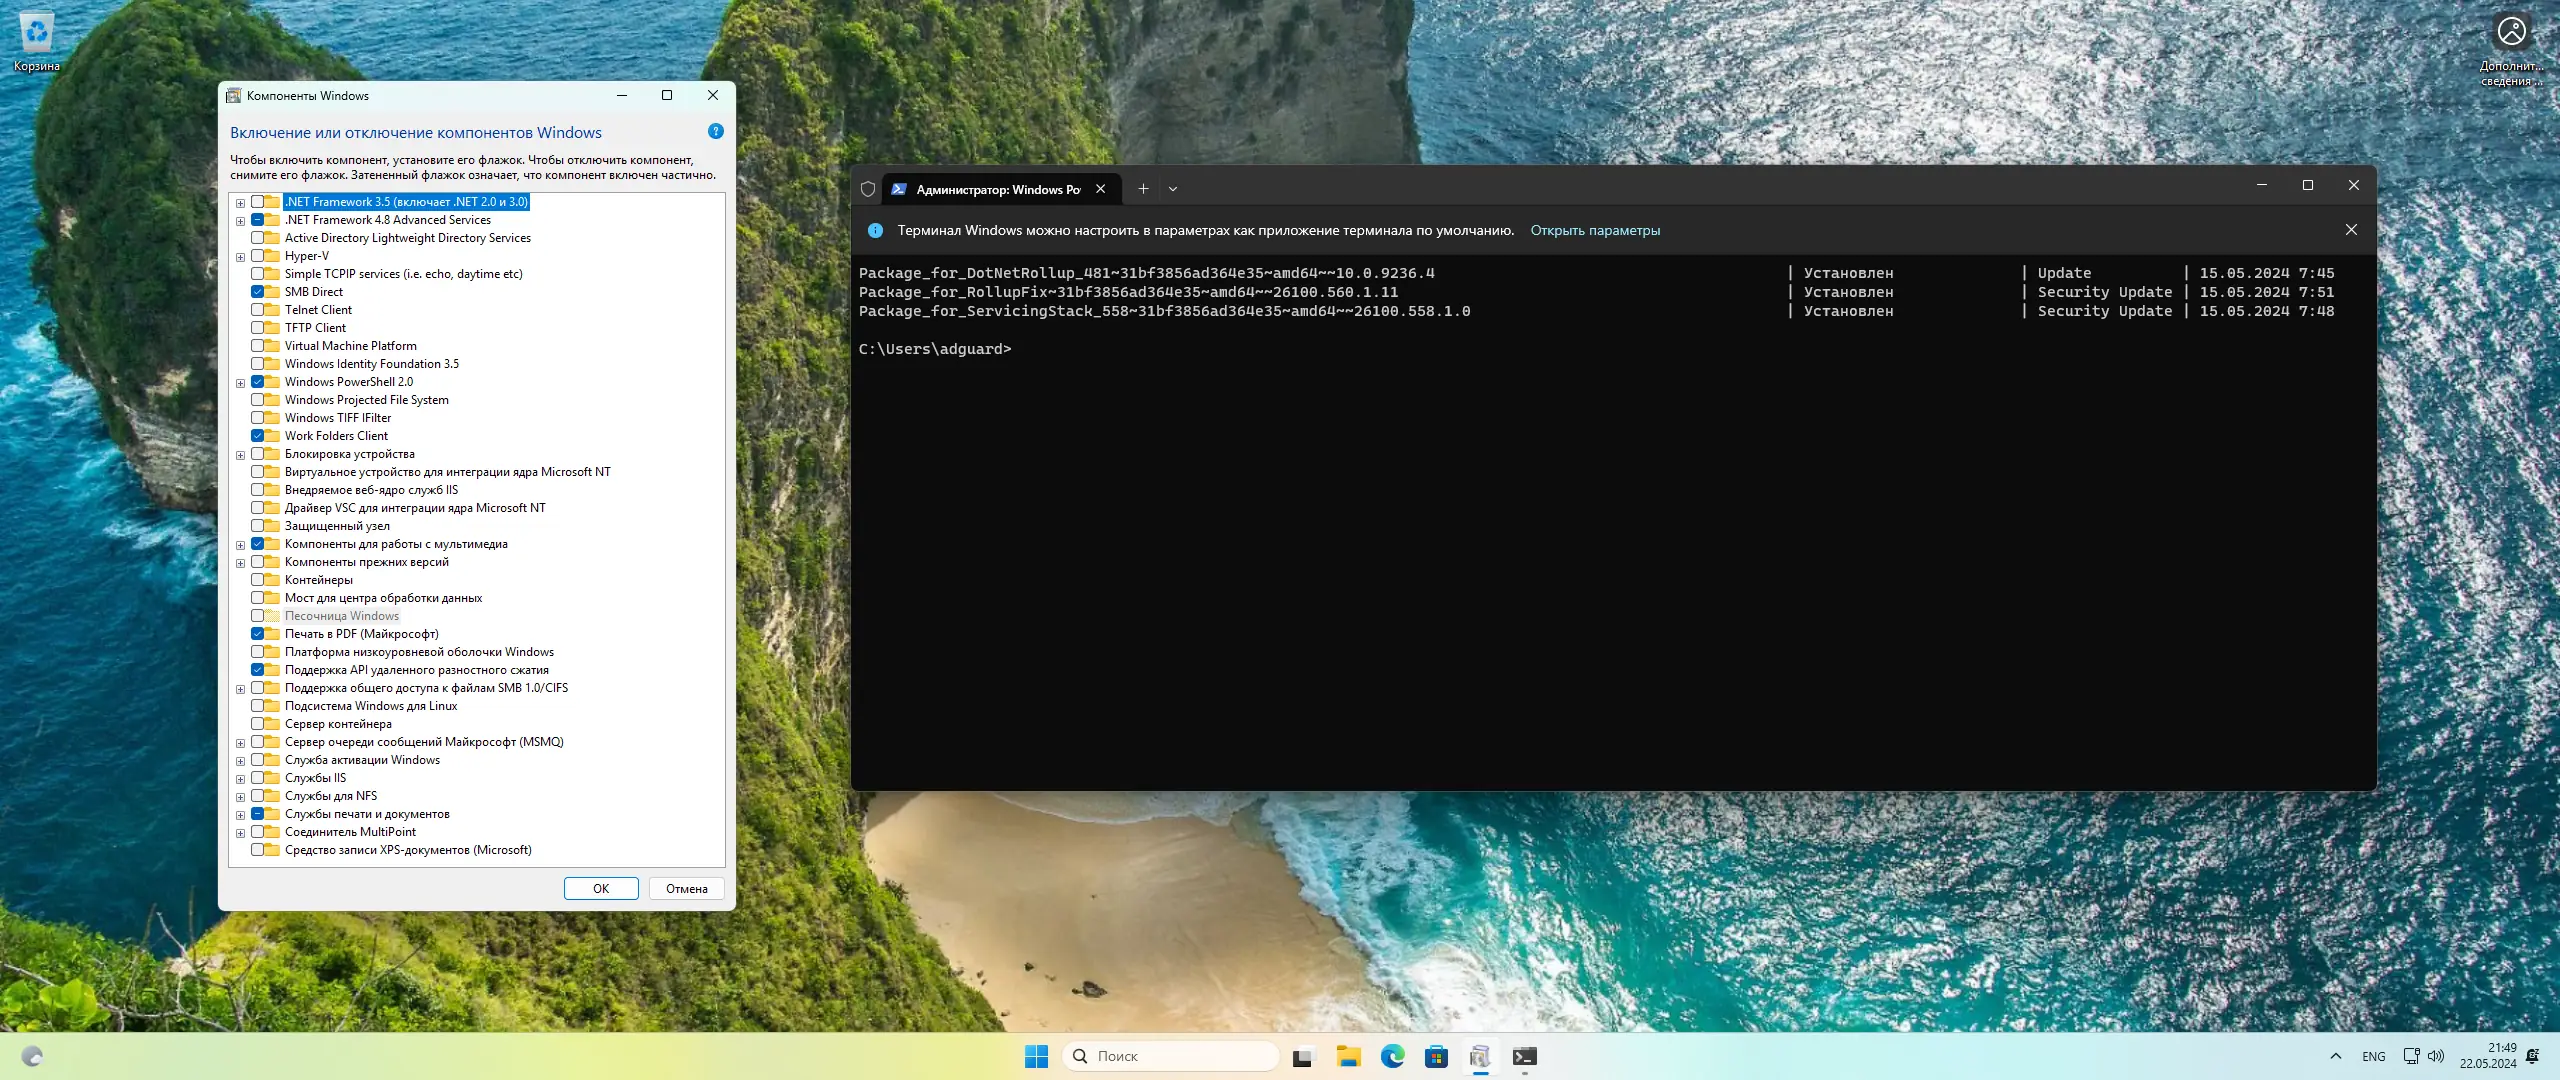Select the Подсистема Windows для Linux item

[x=370, y=706]
